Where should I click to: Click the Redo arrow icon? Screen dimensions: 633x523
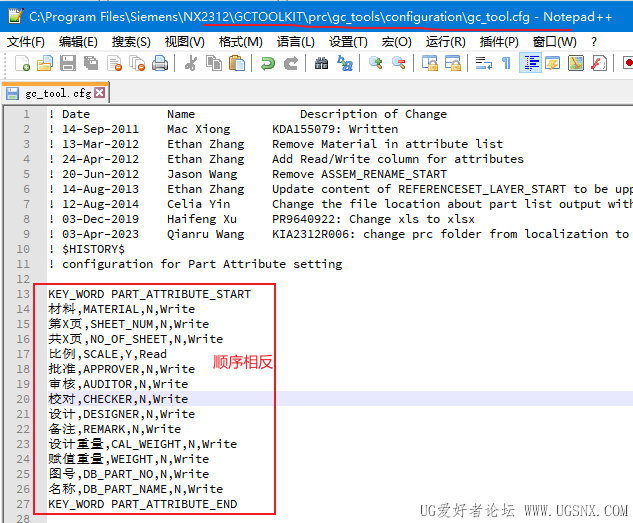click(x=291, y=63)
